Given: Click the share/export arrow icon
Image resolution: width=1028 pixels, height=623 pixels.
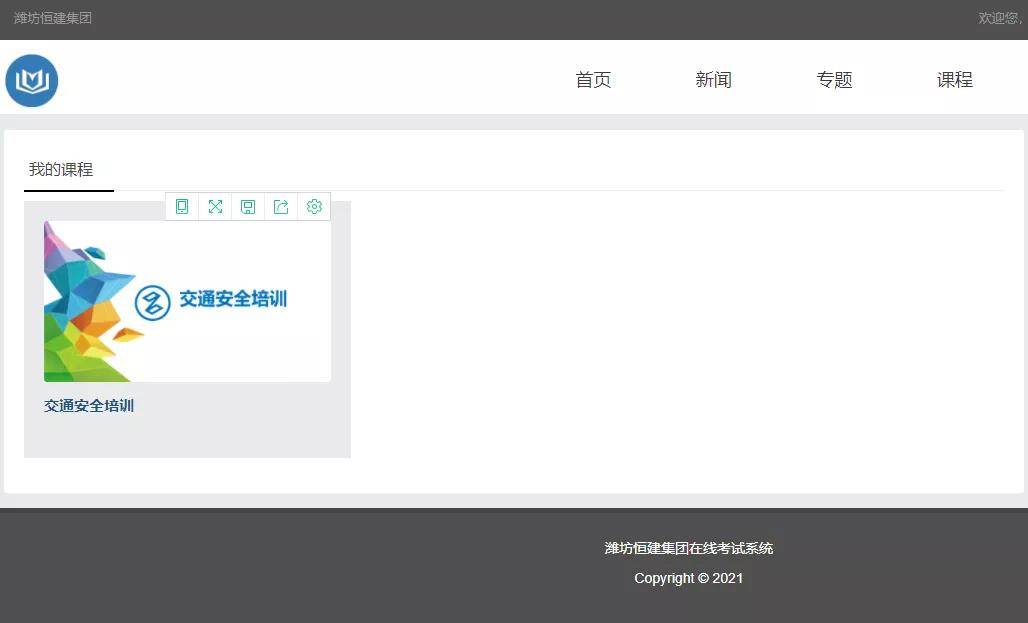Looking at the screenshot, I should tap(281, 206).
